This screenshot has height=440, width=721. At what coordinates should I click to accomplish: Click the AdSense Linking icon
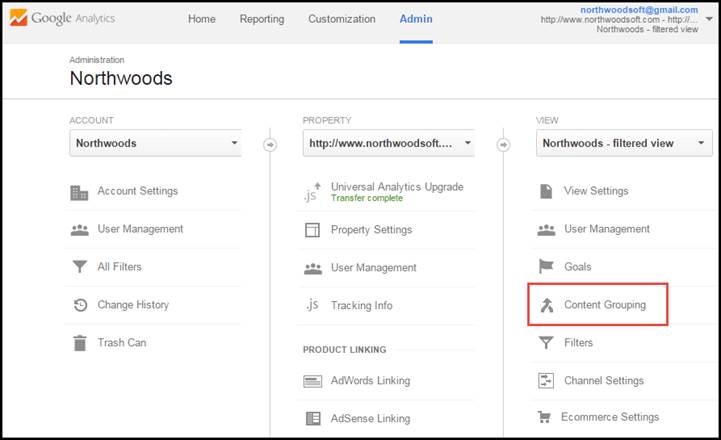click(313, 418)
